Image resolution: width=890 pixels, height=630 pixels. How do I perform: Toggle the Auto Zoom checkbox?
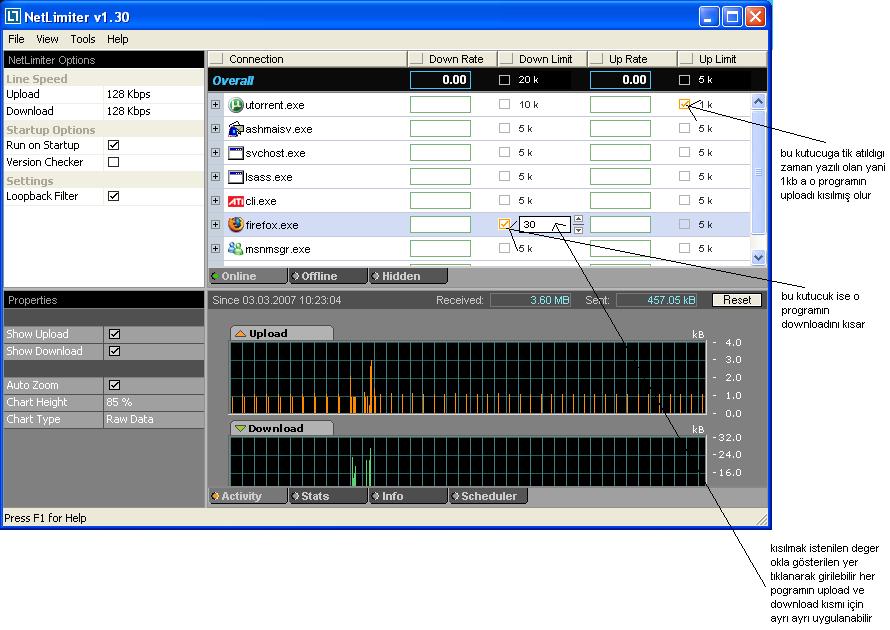114,385
